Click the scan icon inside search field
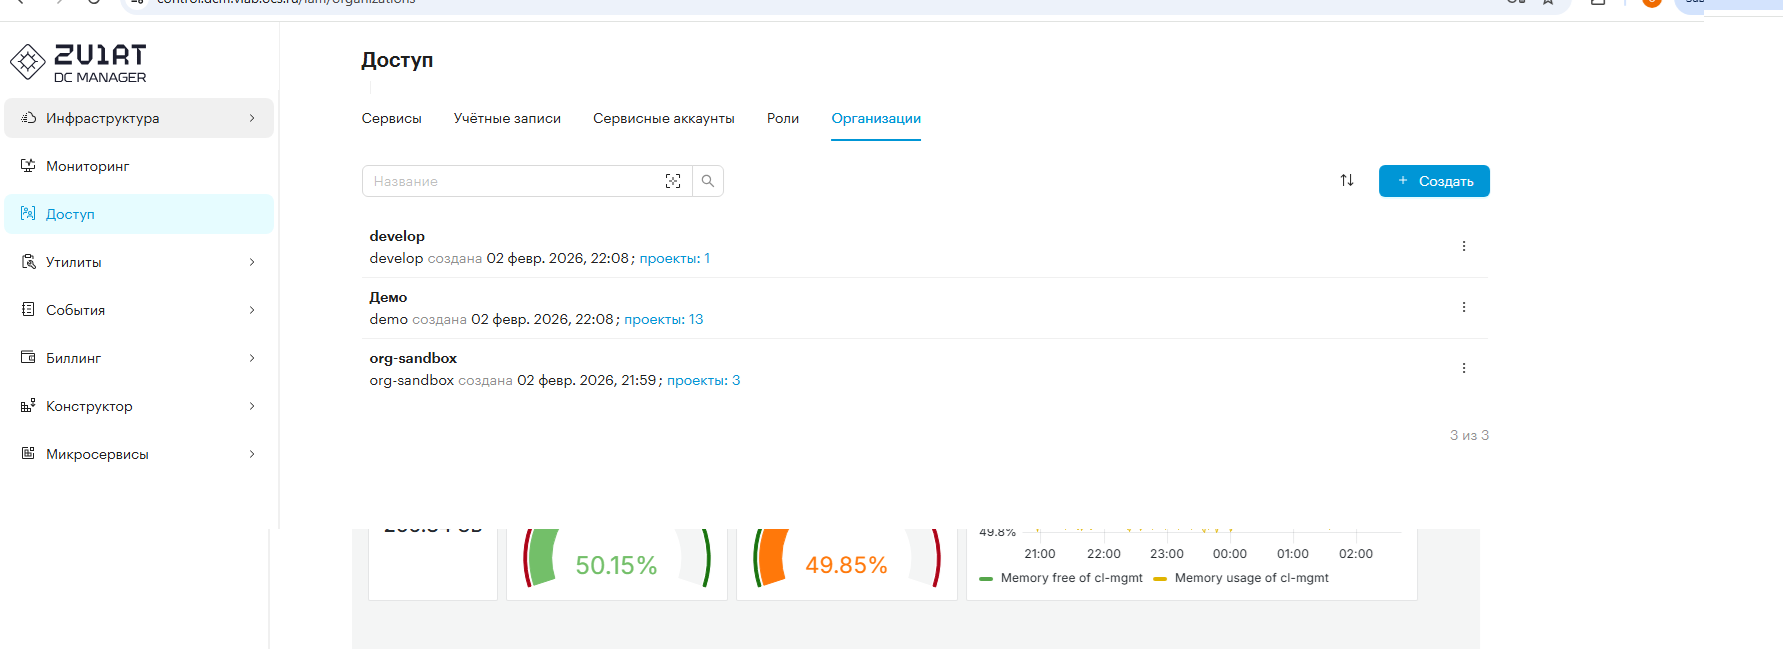 [x=673, y=181]
